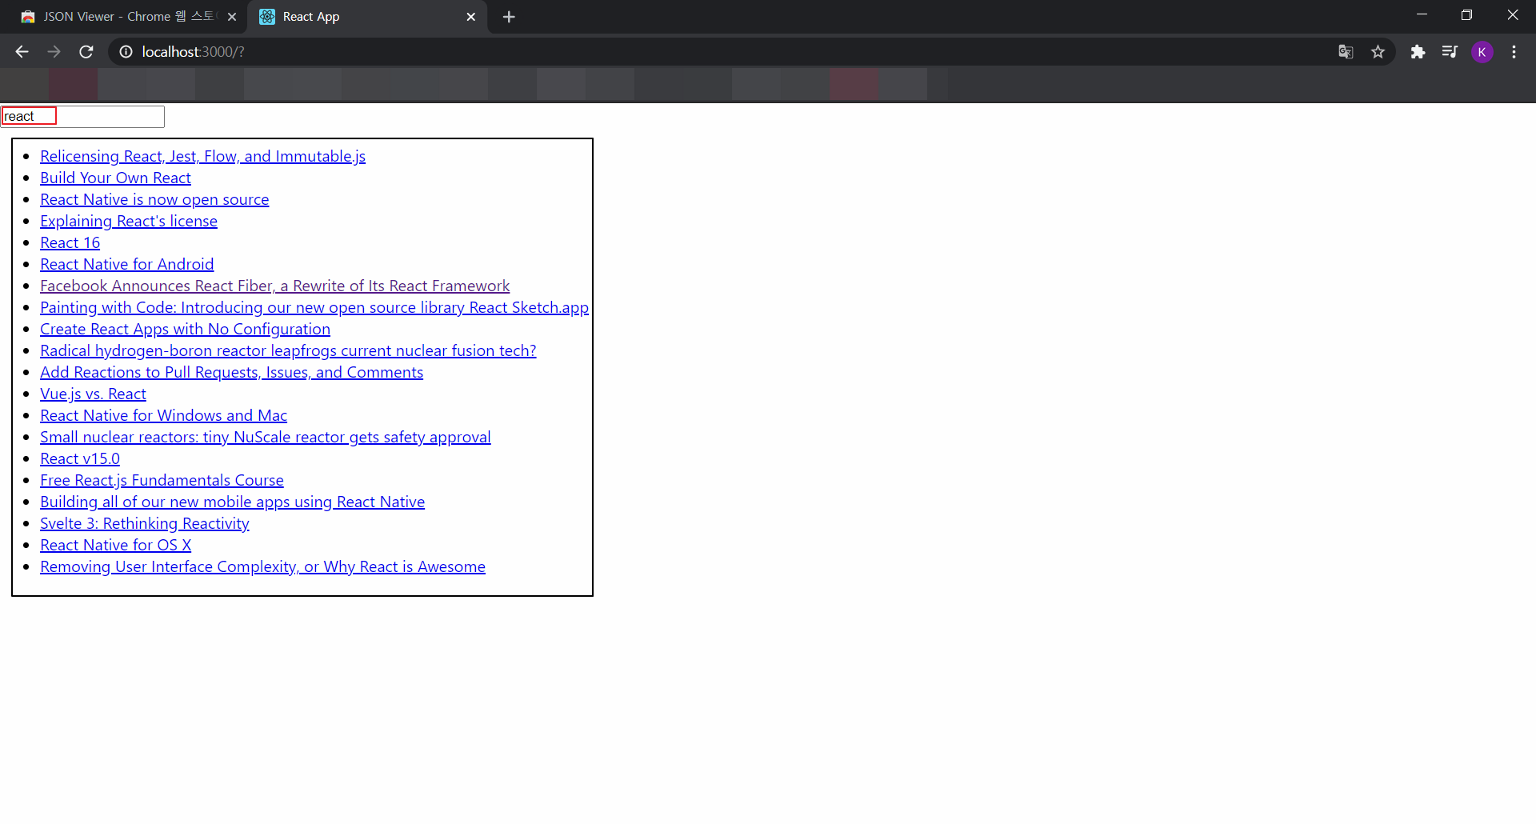
Task: Open the 'React 16' link
Action: 70,243
